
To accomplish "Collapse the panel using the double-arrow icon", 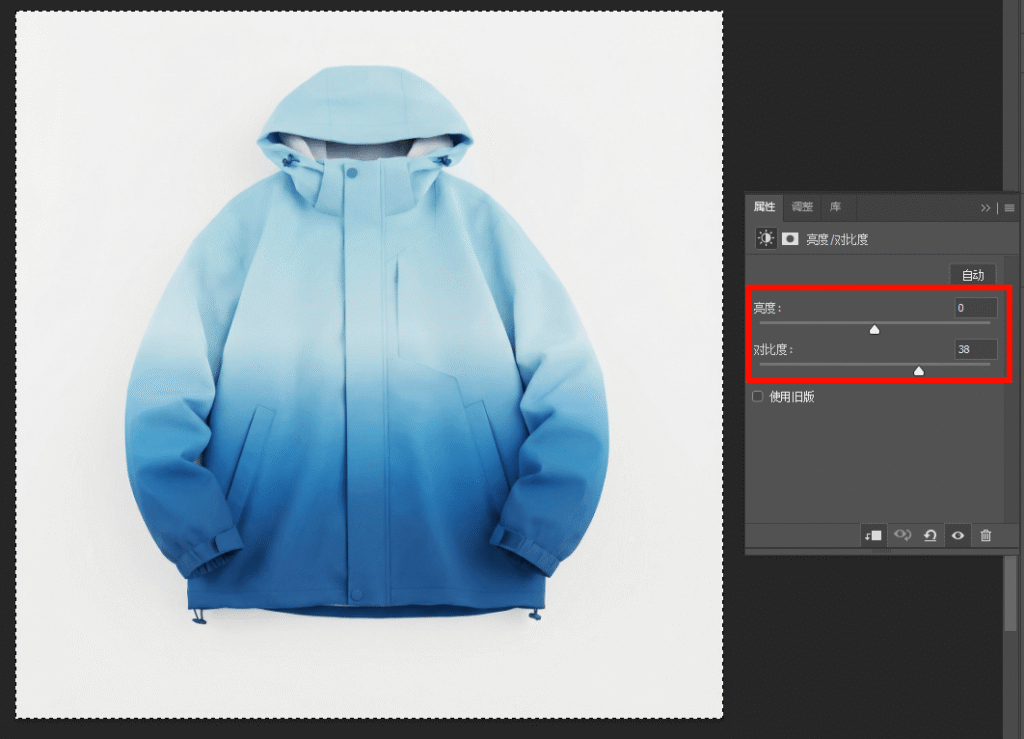I will coord(986,208).
